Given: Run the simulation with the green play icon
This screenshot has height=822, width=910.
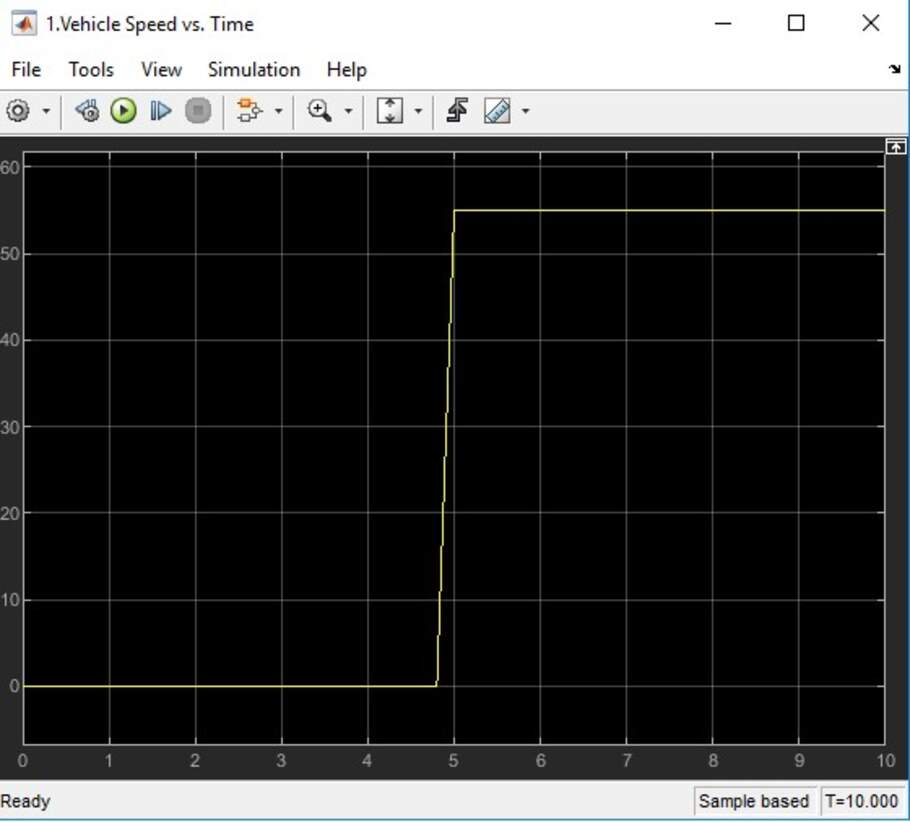Looking at the screenshot, I should point(123,111).
